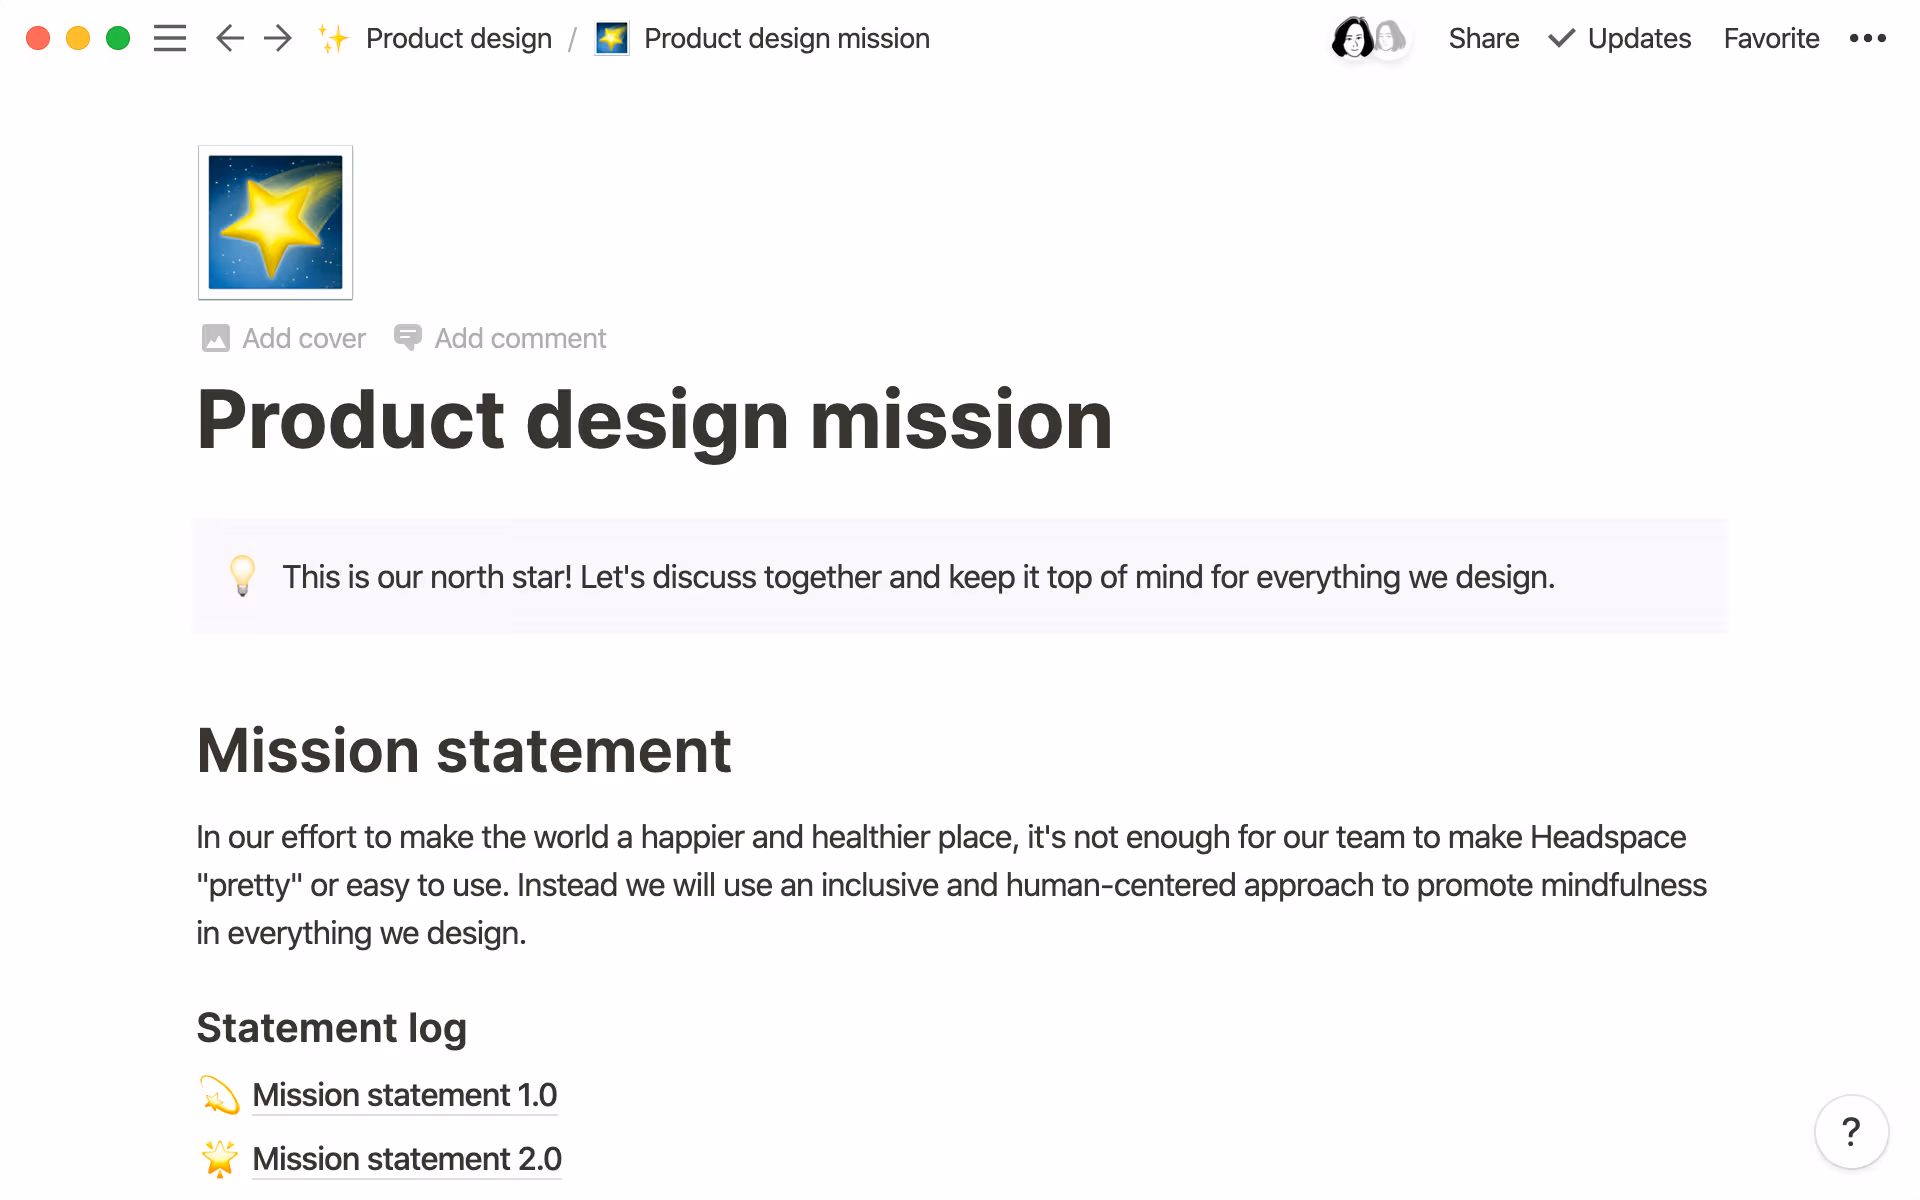Toggle Favorite for this page
The image size is (1920, 1200).
tap(1771, 38)
